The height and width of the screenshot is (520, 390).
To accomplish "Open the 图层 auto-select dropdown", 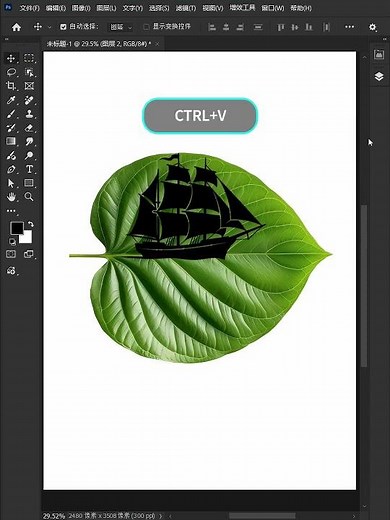I will 121,27.
